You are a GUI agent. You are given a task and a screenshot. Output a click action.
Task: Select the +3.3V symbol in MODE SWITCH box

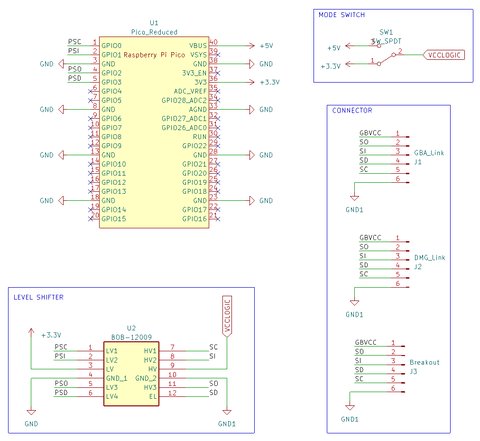point(336,65)
